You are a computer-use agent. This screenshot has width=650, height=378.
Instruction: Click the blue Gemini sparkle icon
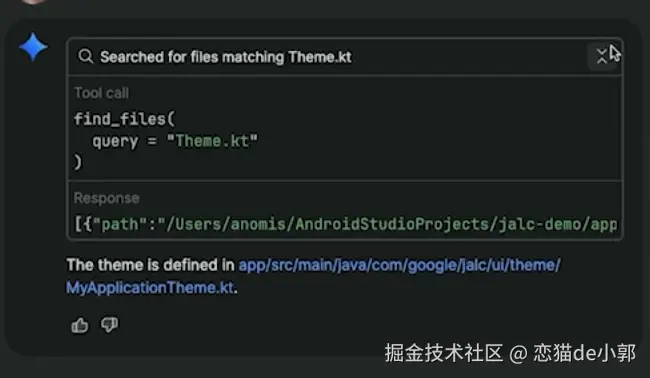(33, 47)
